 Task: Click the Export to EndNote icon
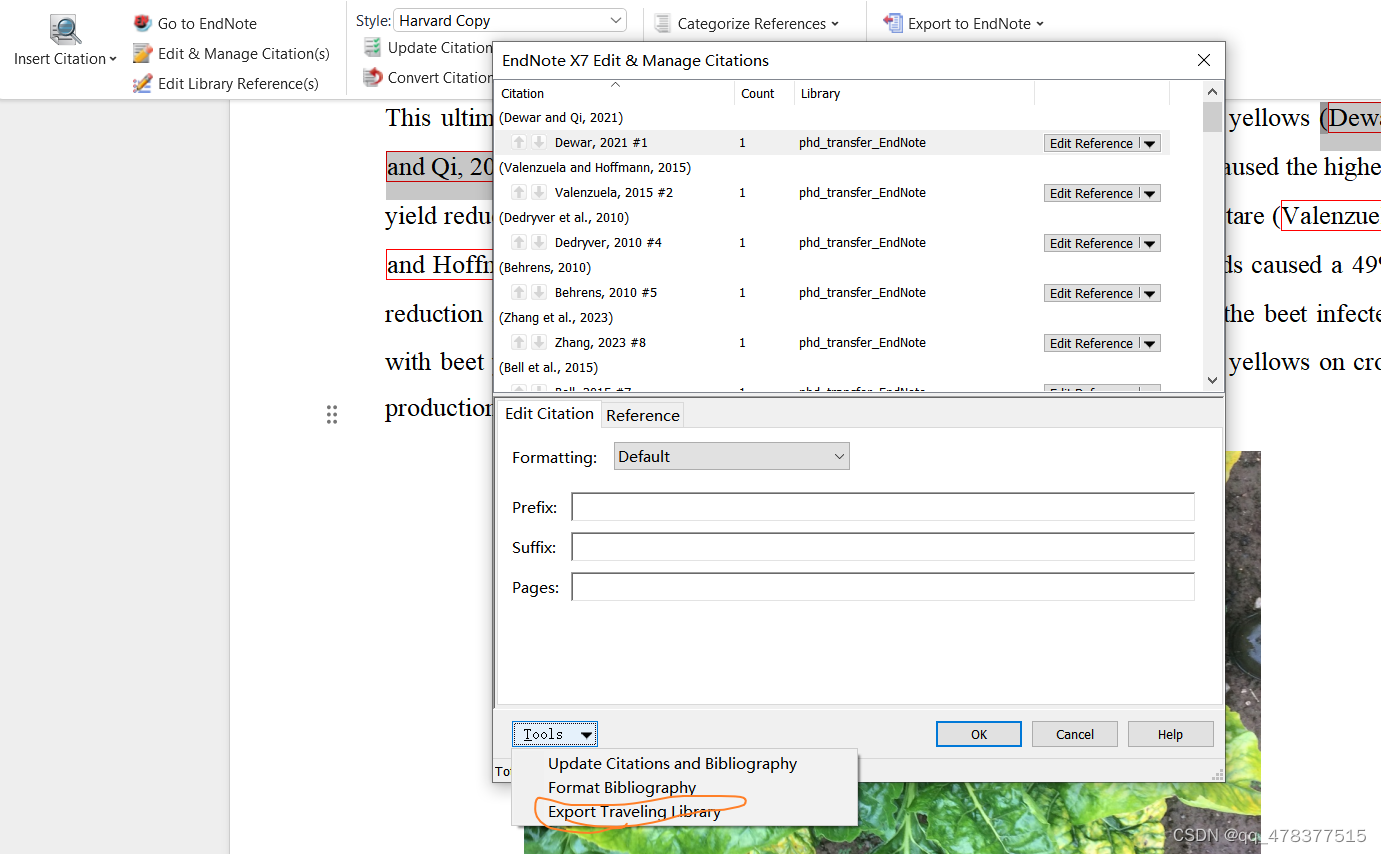pos(894,23)
